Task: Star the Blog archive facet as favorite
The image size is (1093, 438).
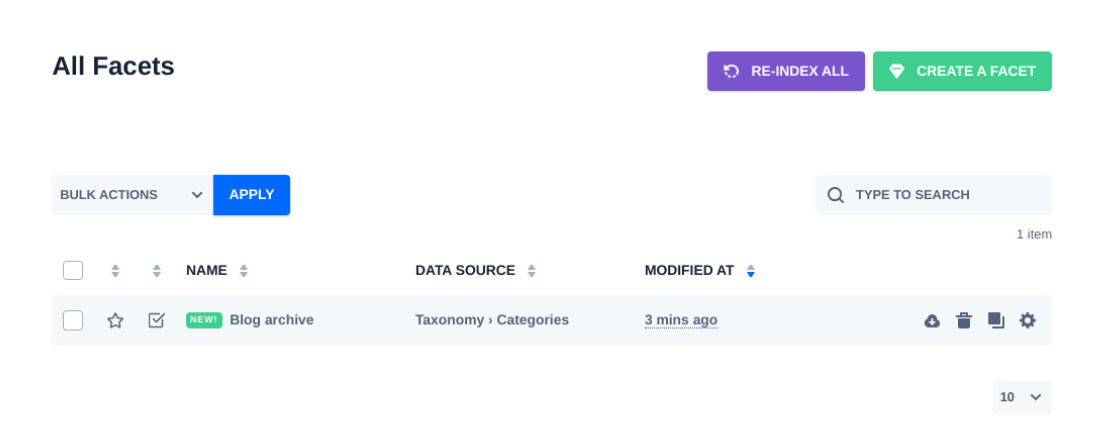Action: click(x=115, y=321)
